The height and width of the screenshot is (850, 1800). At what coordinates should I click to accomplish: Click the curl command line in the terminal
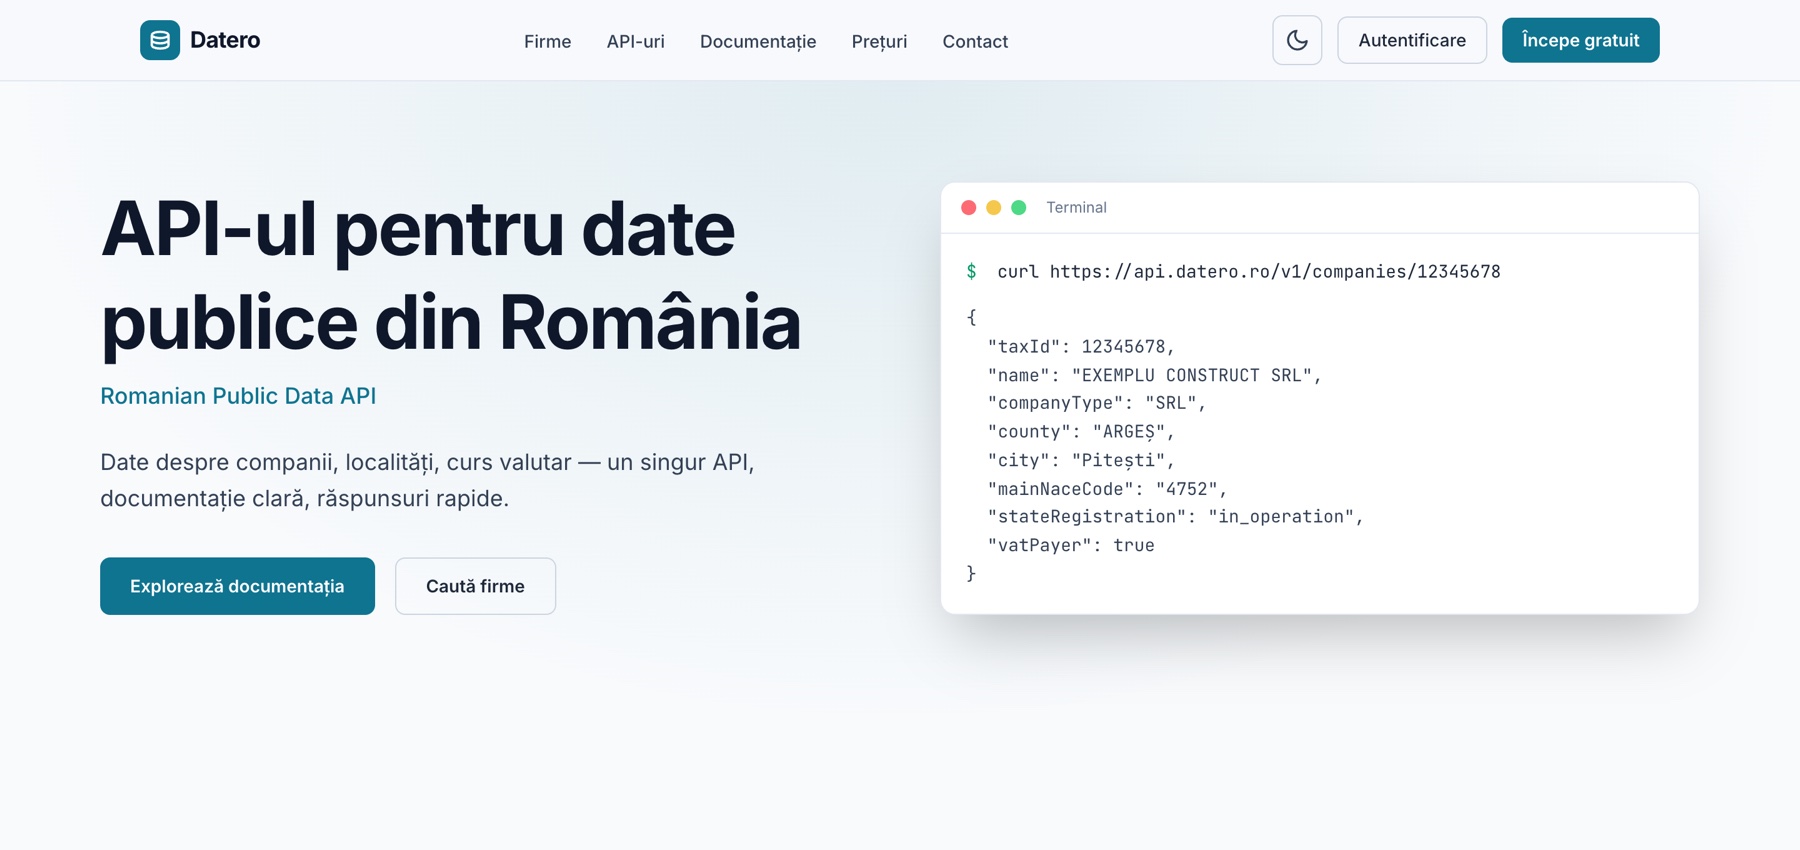pos(1248,272)
